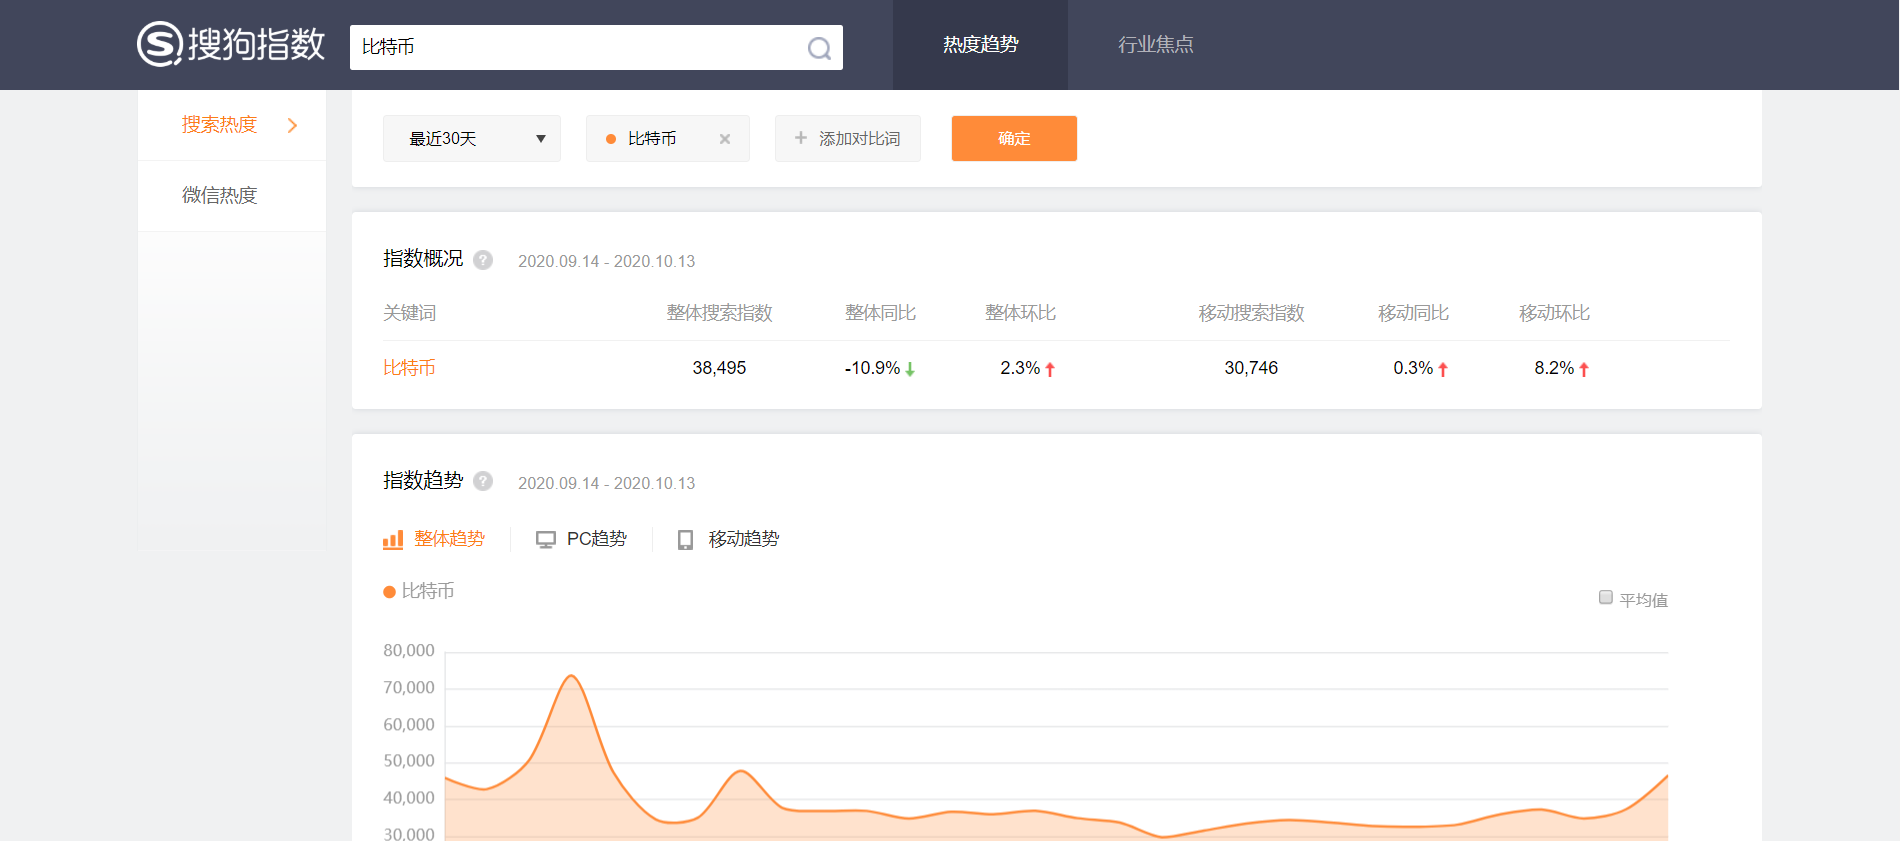Remove the 比特币 keyword tag
The width and height of the screenshot is (1900, 841).
[725, 139]
